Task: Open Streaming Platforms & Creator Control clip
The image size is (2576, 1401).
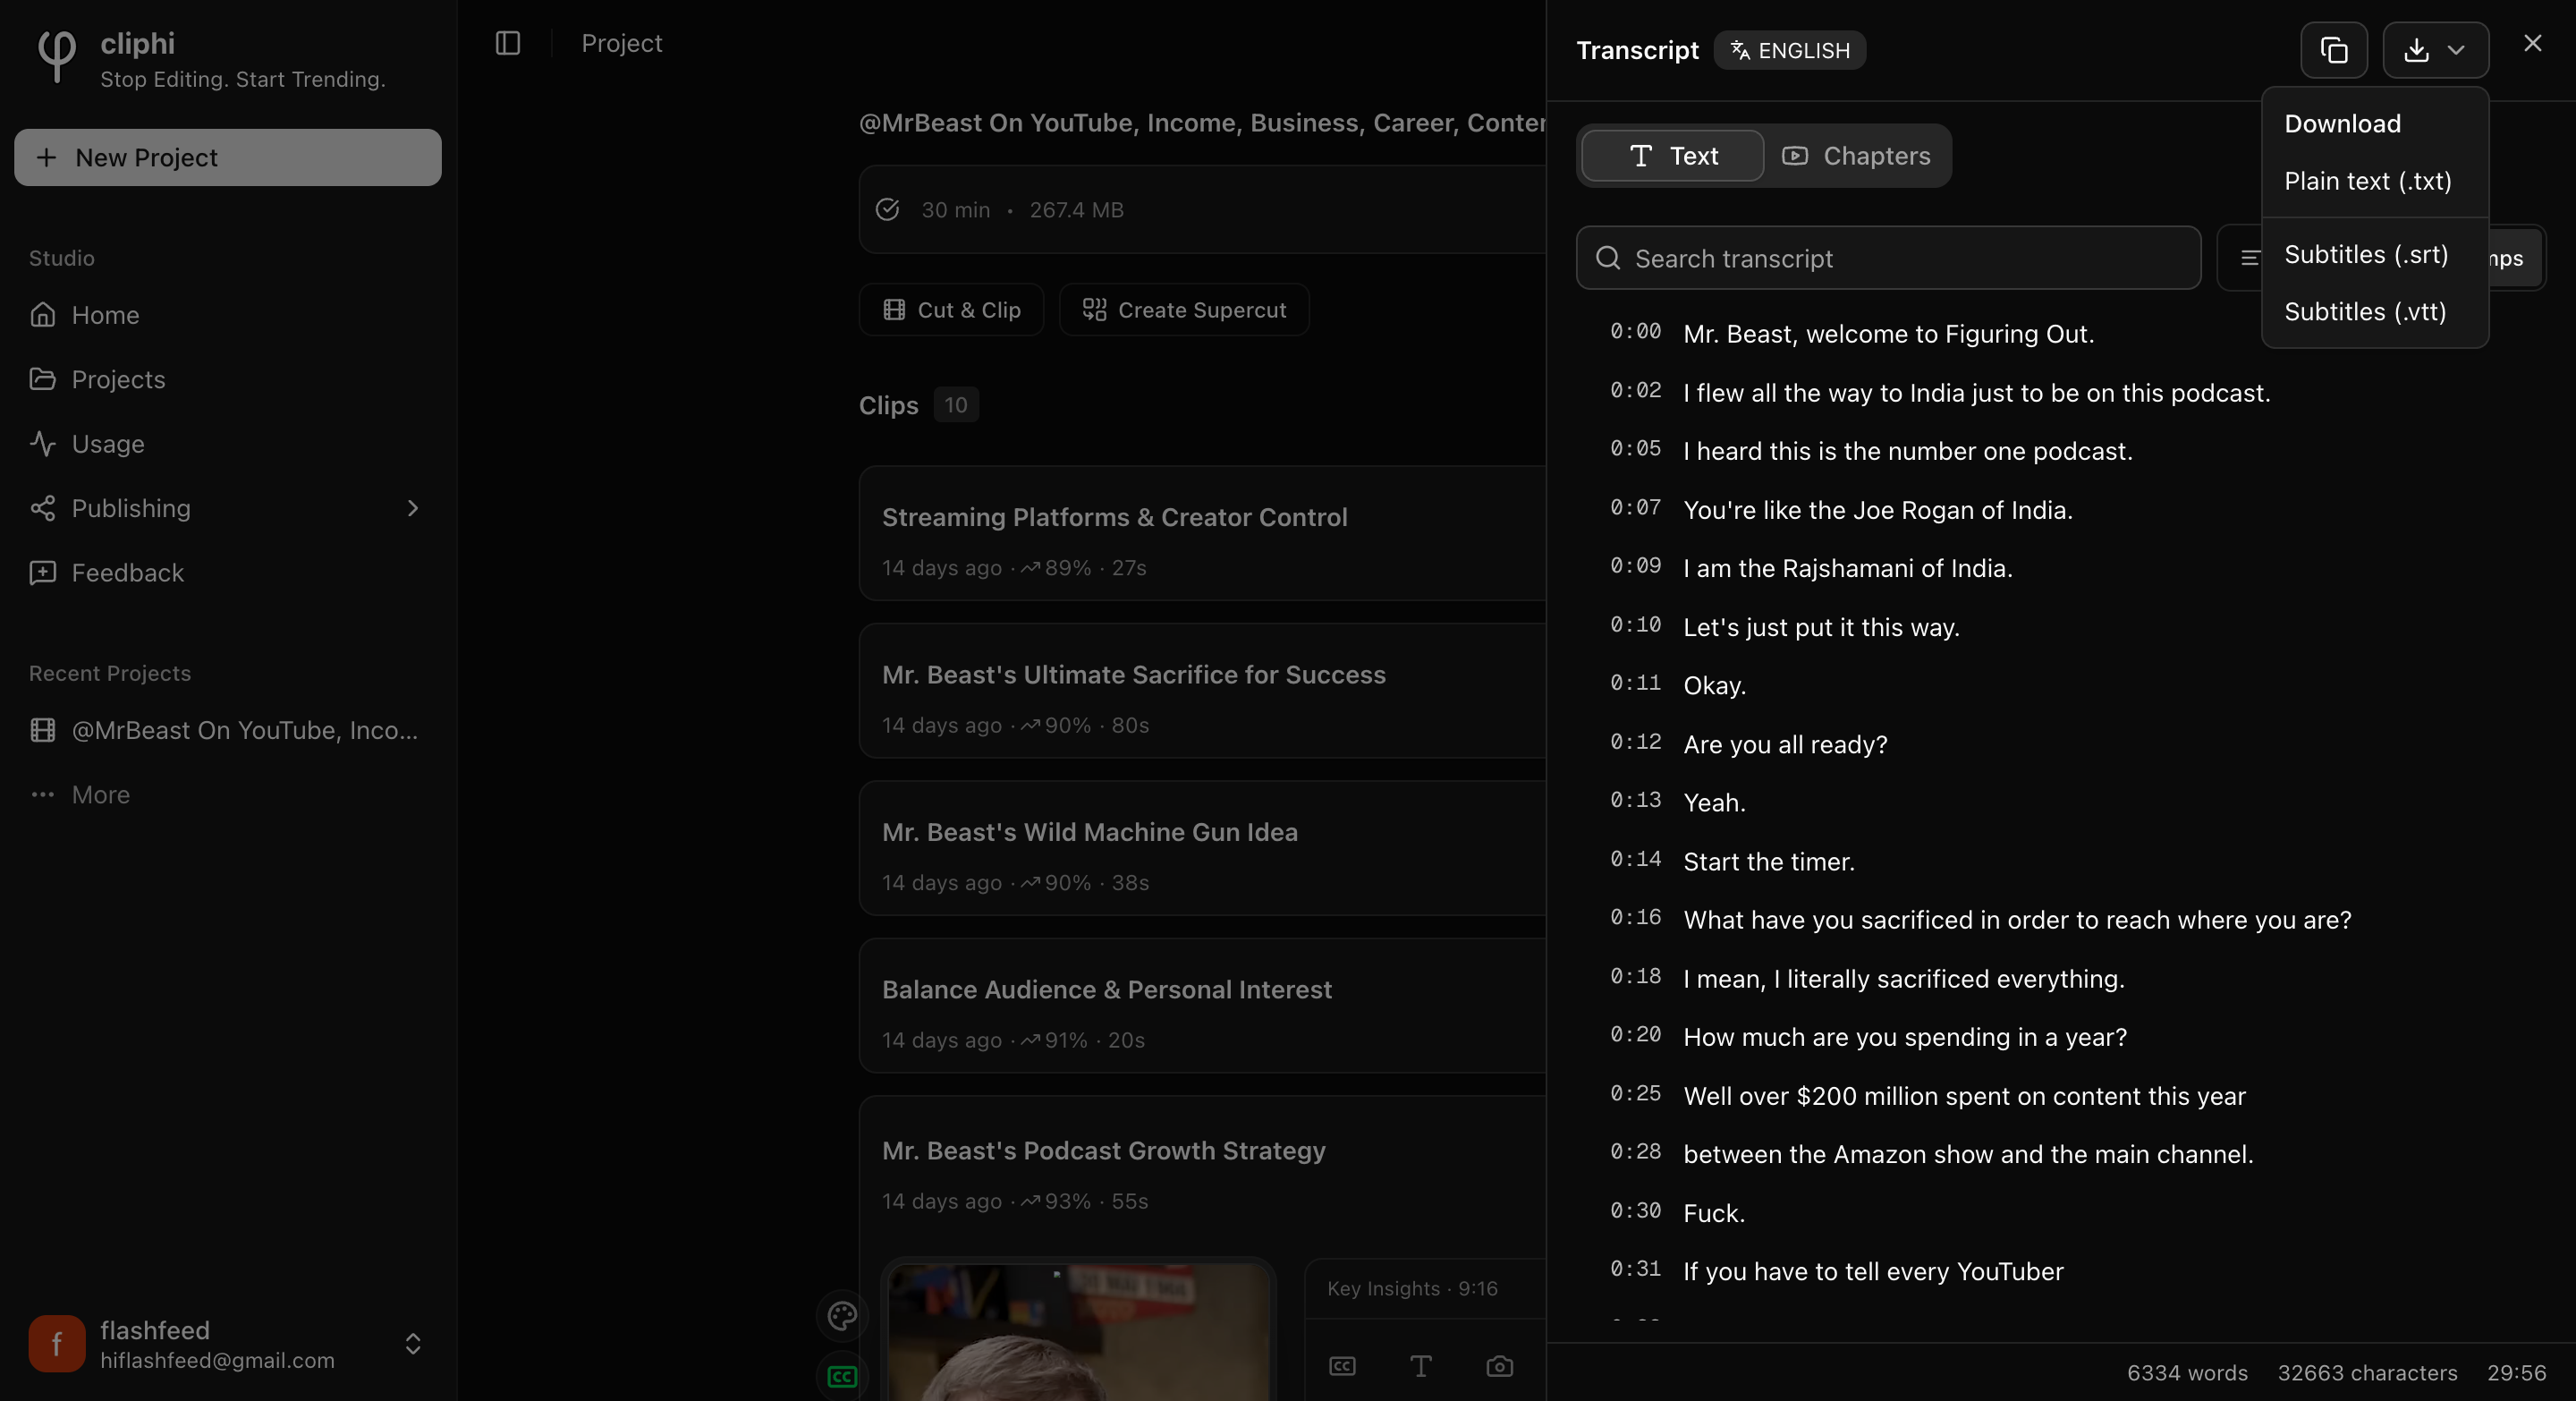Action: 1114,517
